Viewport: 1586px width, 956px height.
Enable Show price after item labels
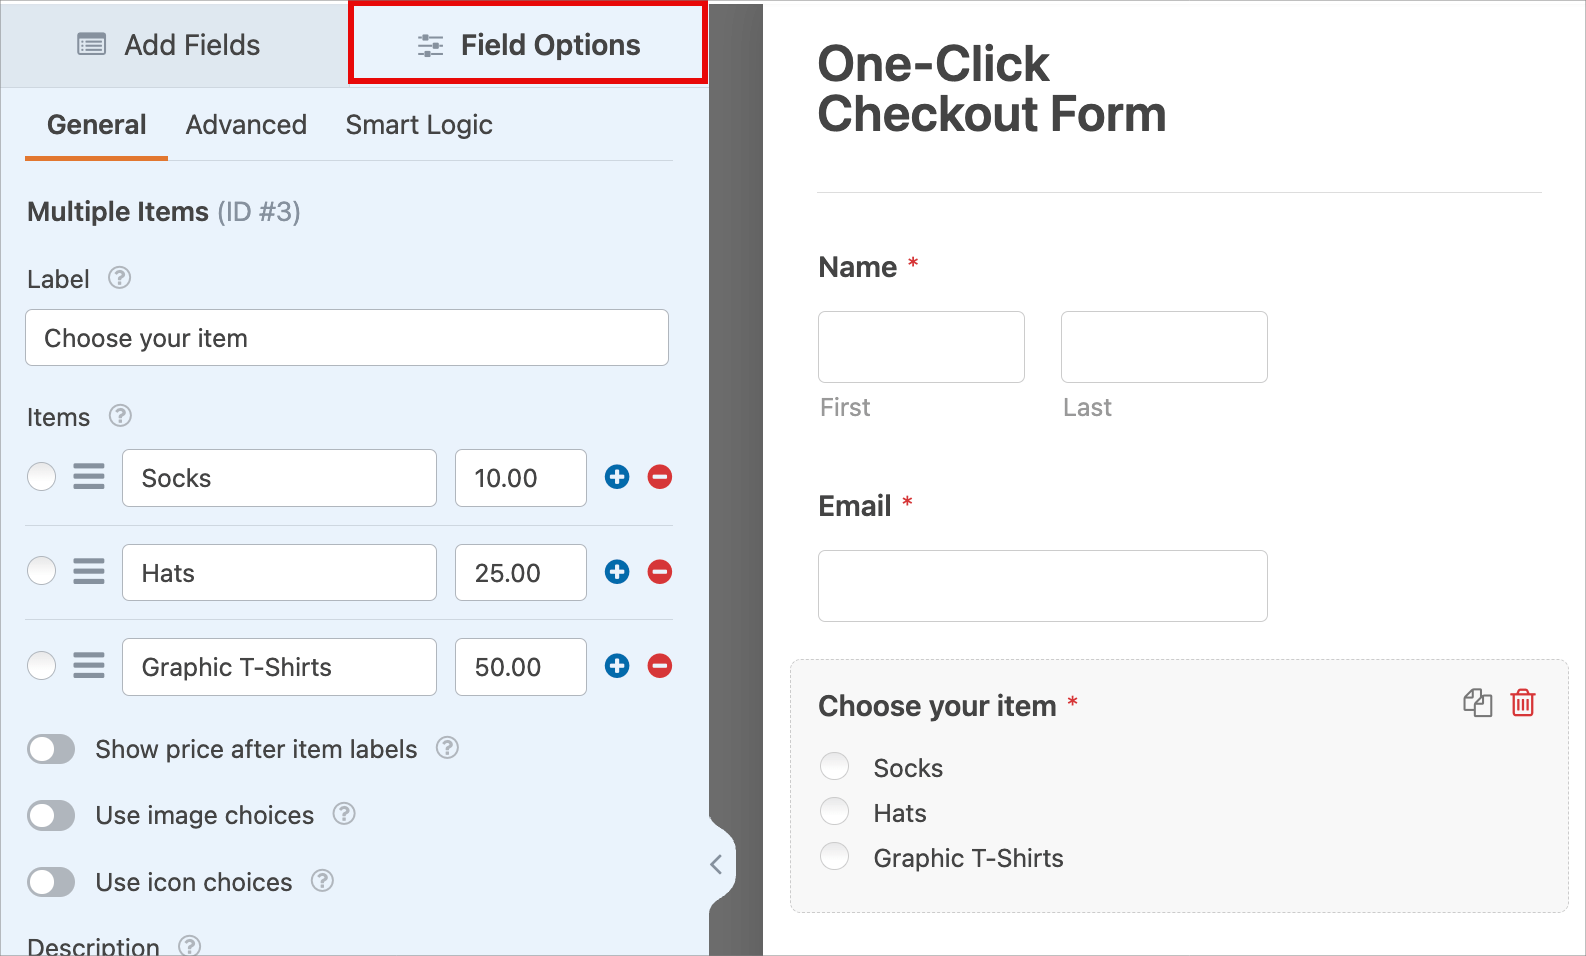pyautogui.click(x=51, y=749)
